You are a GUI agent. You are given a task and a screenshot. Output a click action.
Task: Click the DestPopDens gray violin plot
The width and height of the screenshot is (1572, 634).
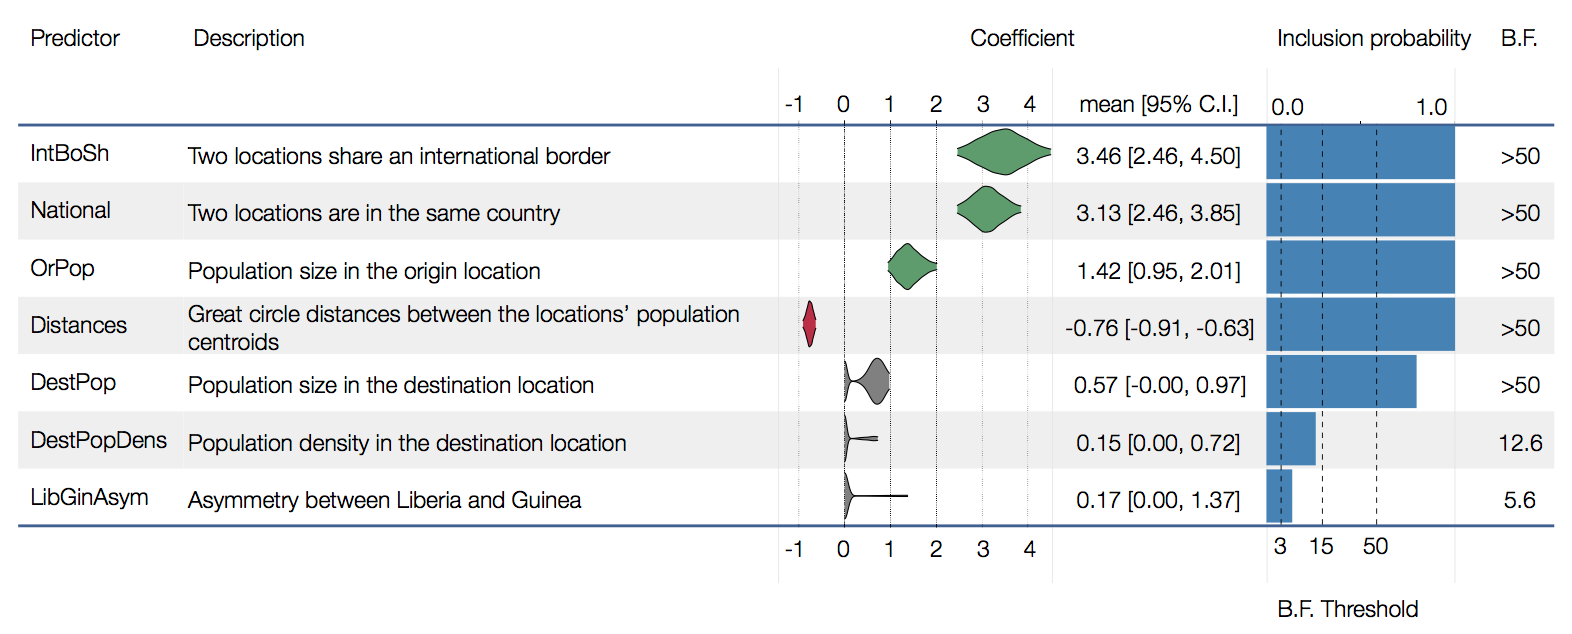tap(861, 438)
